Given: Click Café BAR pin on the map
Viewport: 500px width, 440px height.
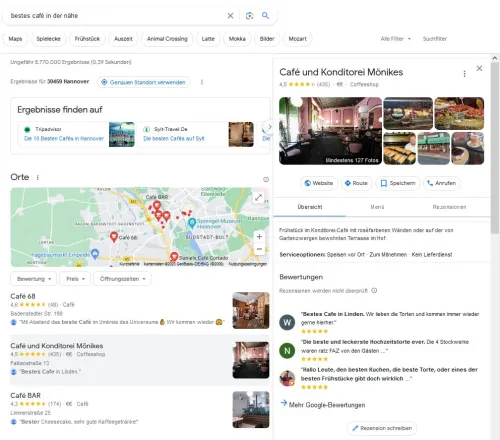Looking at the screenshot, I should pos(157,205).
